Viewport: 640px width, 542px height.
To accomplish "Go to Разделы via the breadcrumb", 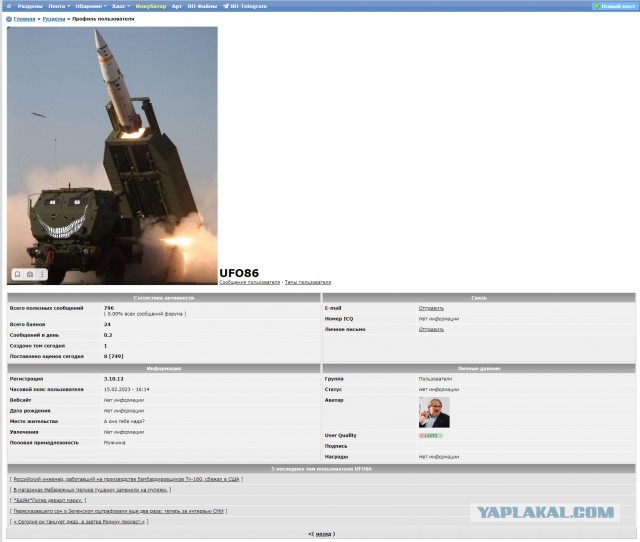I will (x=54, y=19).
